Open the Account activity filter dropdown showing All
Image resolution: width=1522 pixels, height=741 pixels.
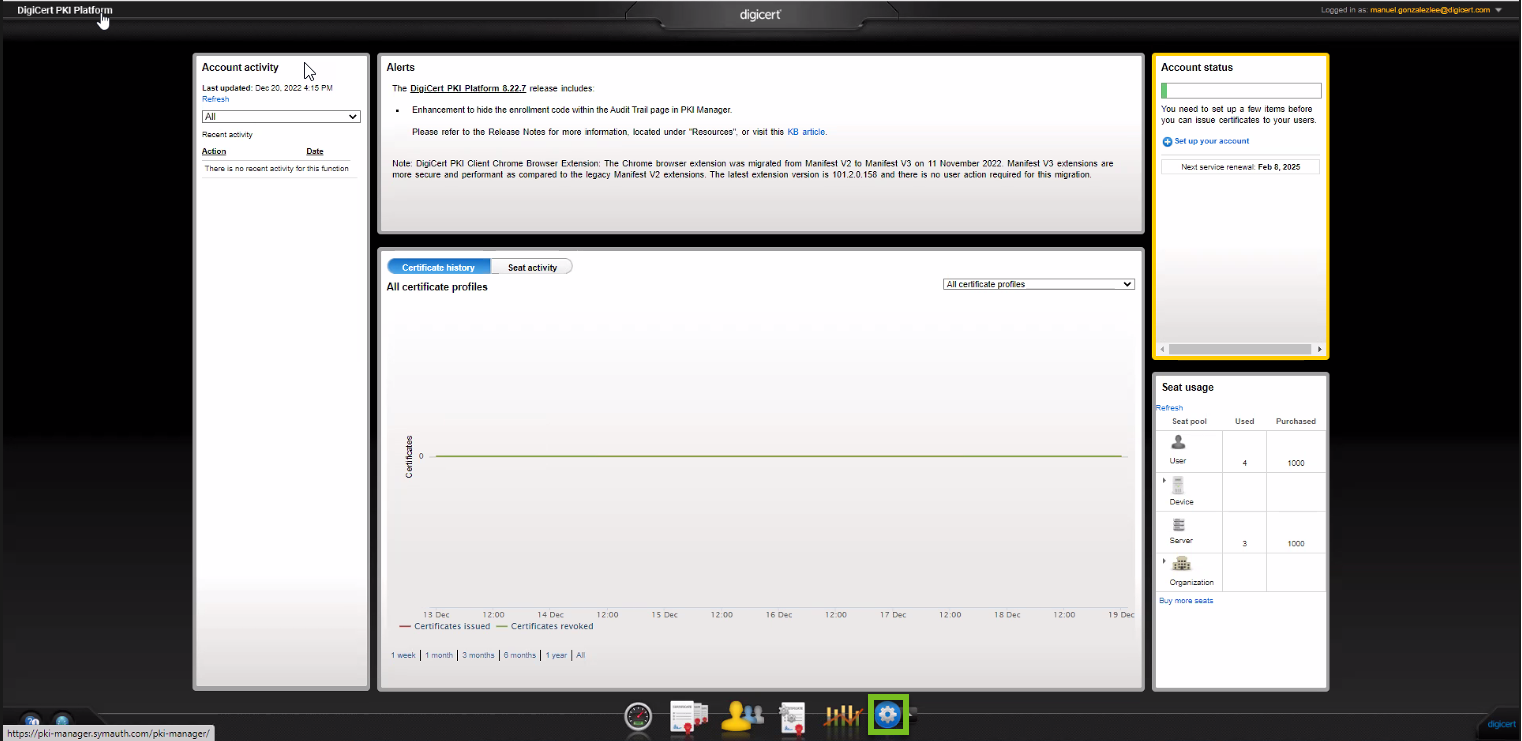pos(281,117)
